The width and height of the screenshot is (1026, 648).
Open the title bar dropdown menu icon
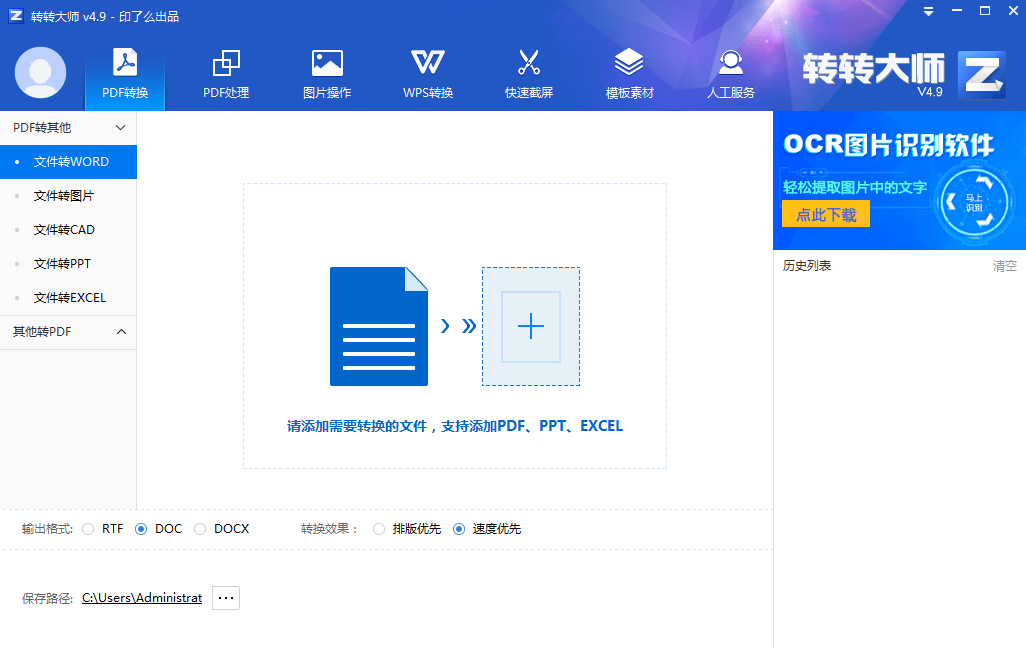[x=929, y=12]
